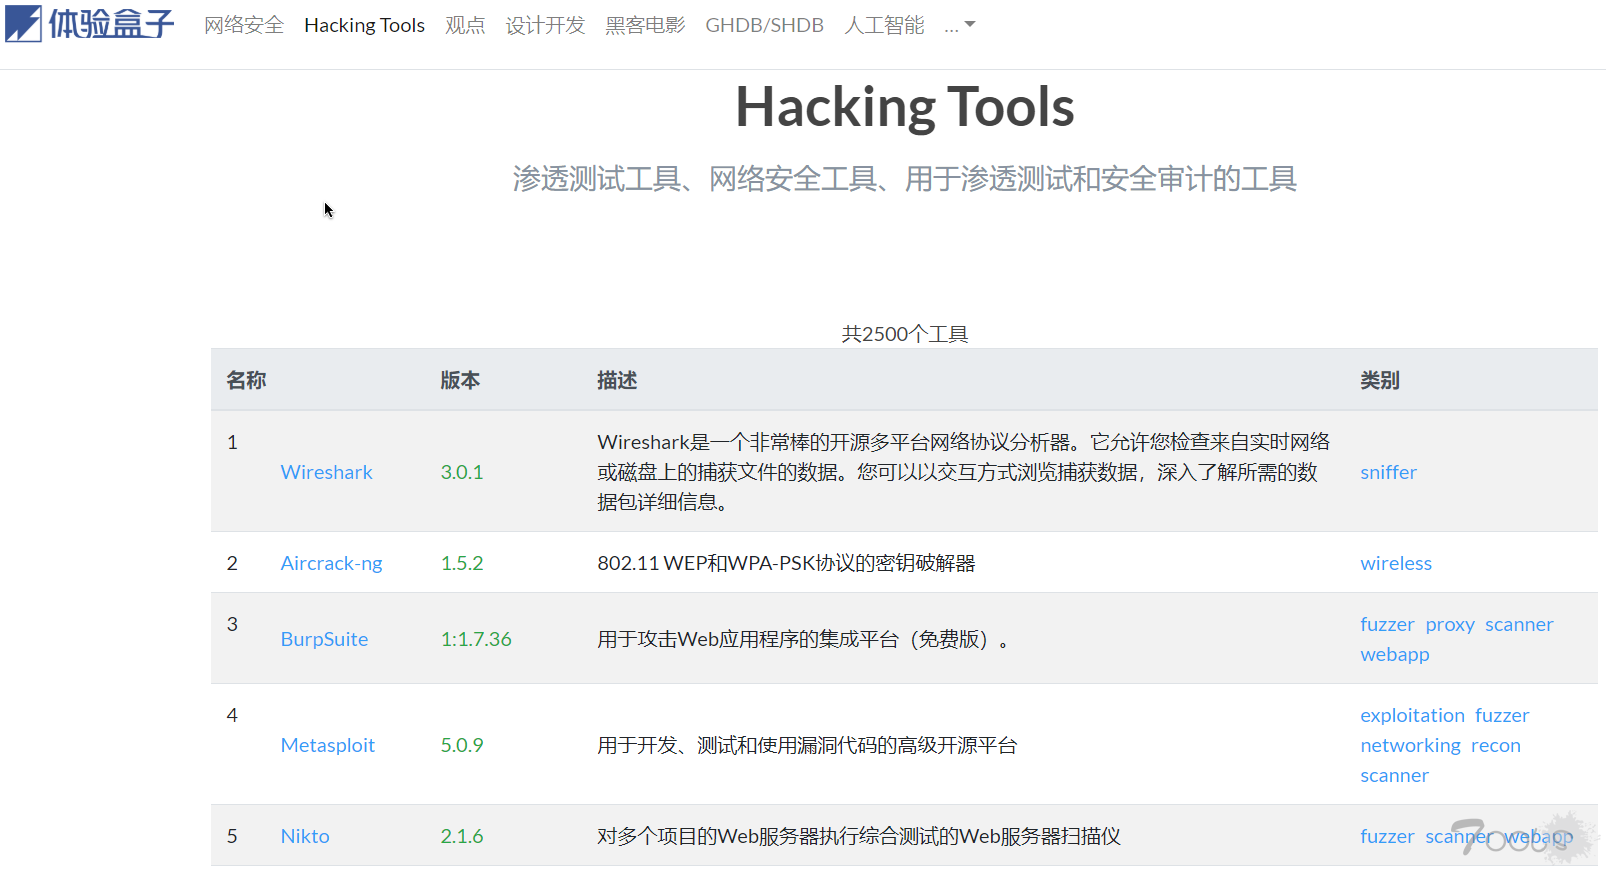
Task: Open the 黑客电影 nav item
Action: [x=645, y=25]
